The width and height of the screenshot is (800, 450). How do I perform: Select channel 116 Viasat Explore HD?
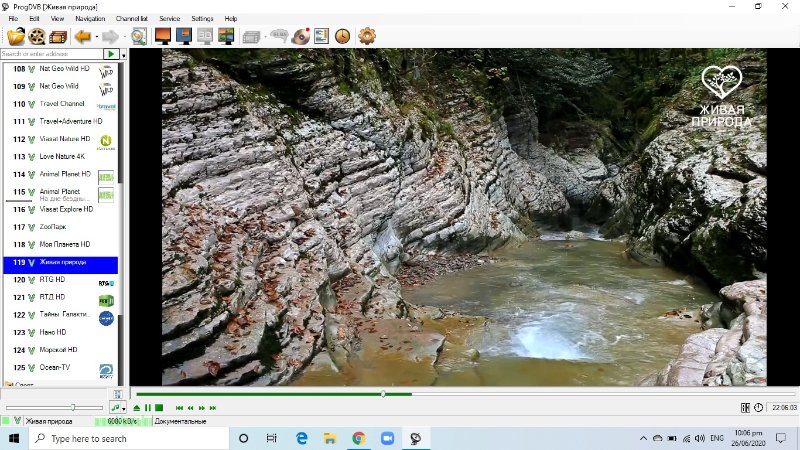[x=60, y=210]
